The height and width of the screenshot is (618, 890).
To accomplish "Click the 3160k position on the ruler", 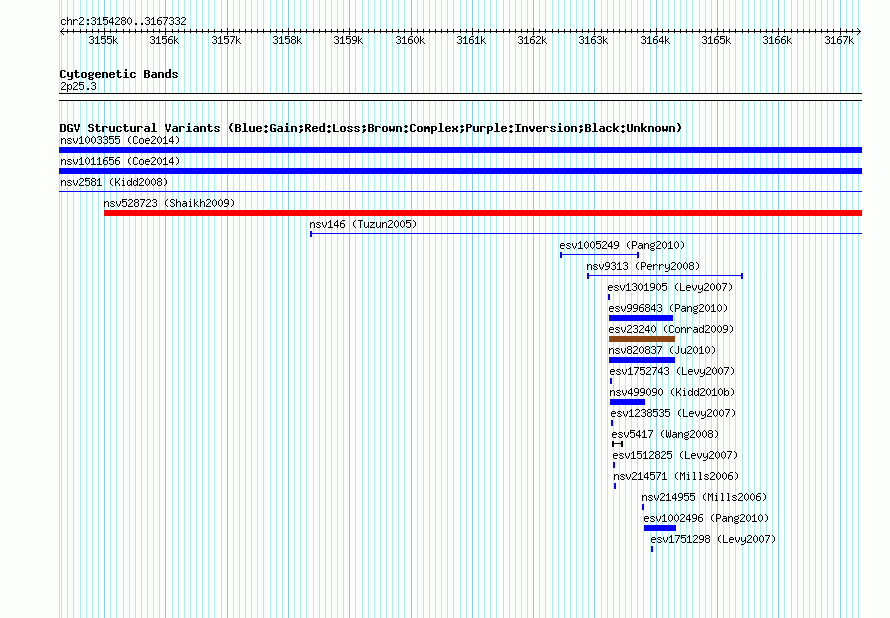I will click(x=410, y=40).
